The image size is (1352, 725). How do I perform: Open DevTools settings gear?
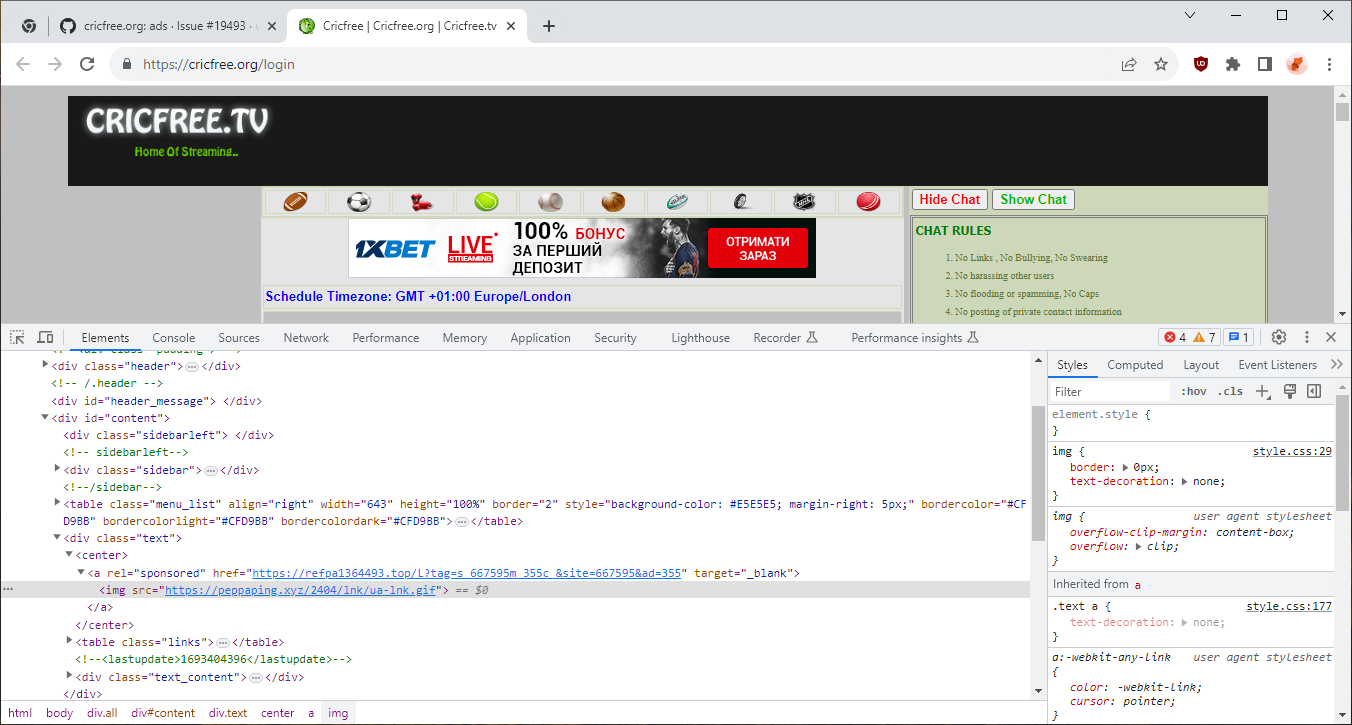pos(1279,337)
